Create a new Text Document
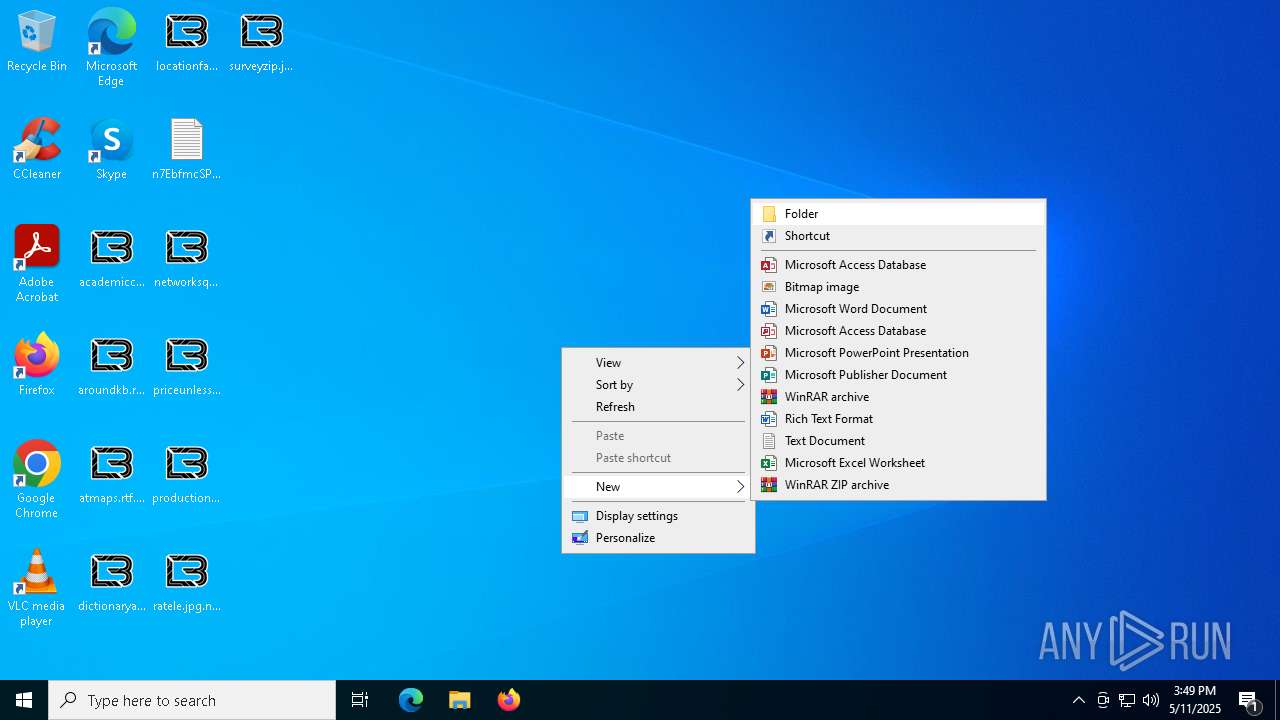Screen dimensions: 1280x720 898,441
